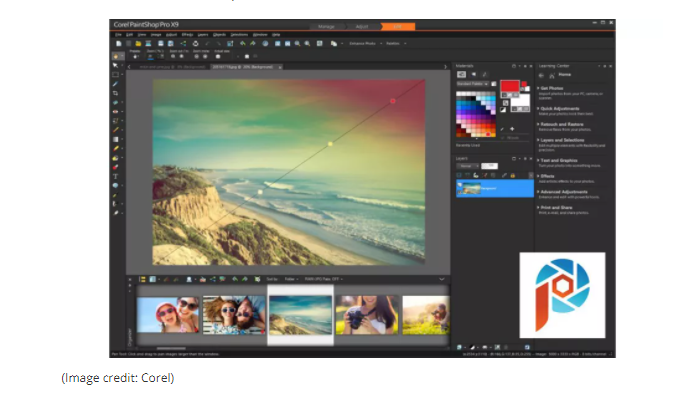
Task: Open the Materials palette selection dropdown
Action: [x=472, y=83]
